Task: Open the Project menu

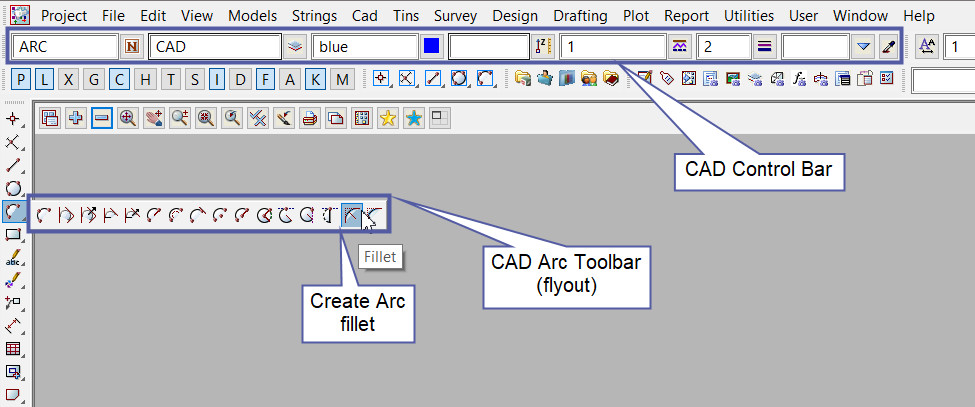Action: tap(64, 16)
